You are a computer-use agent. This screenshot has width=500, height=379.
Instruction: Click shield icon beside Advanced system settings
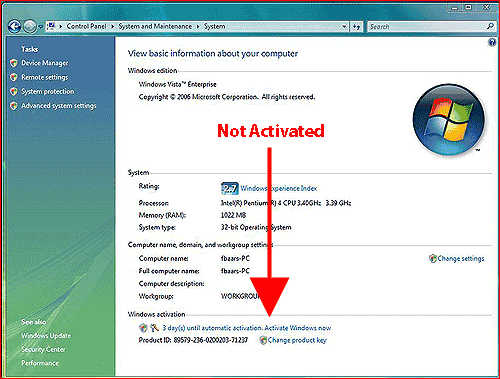(x=14, y=106)
